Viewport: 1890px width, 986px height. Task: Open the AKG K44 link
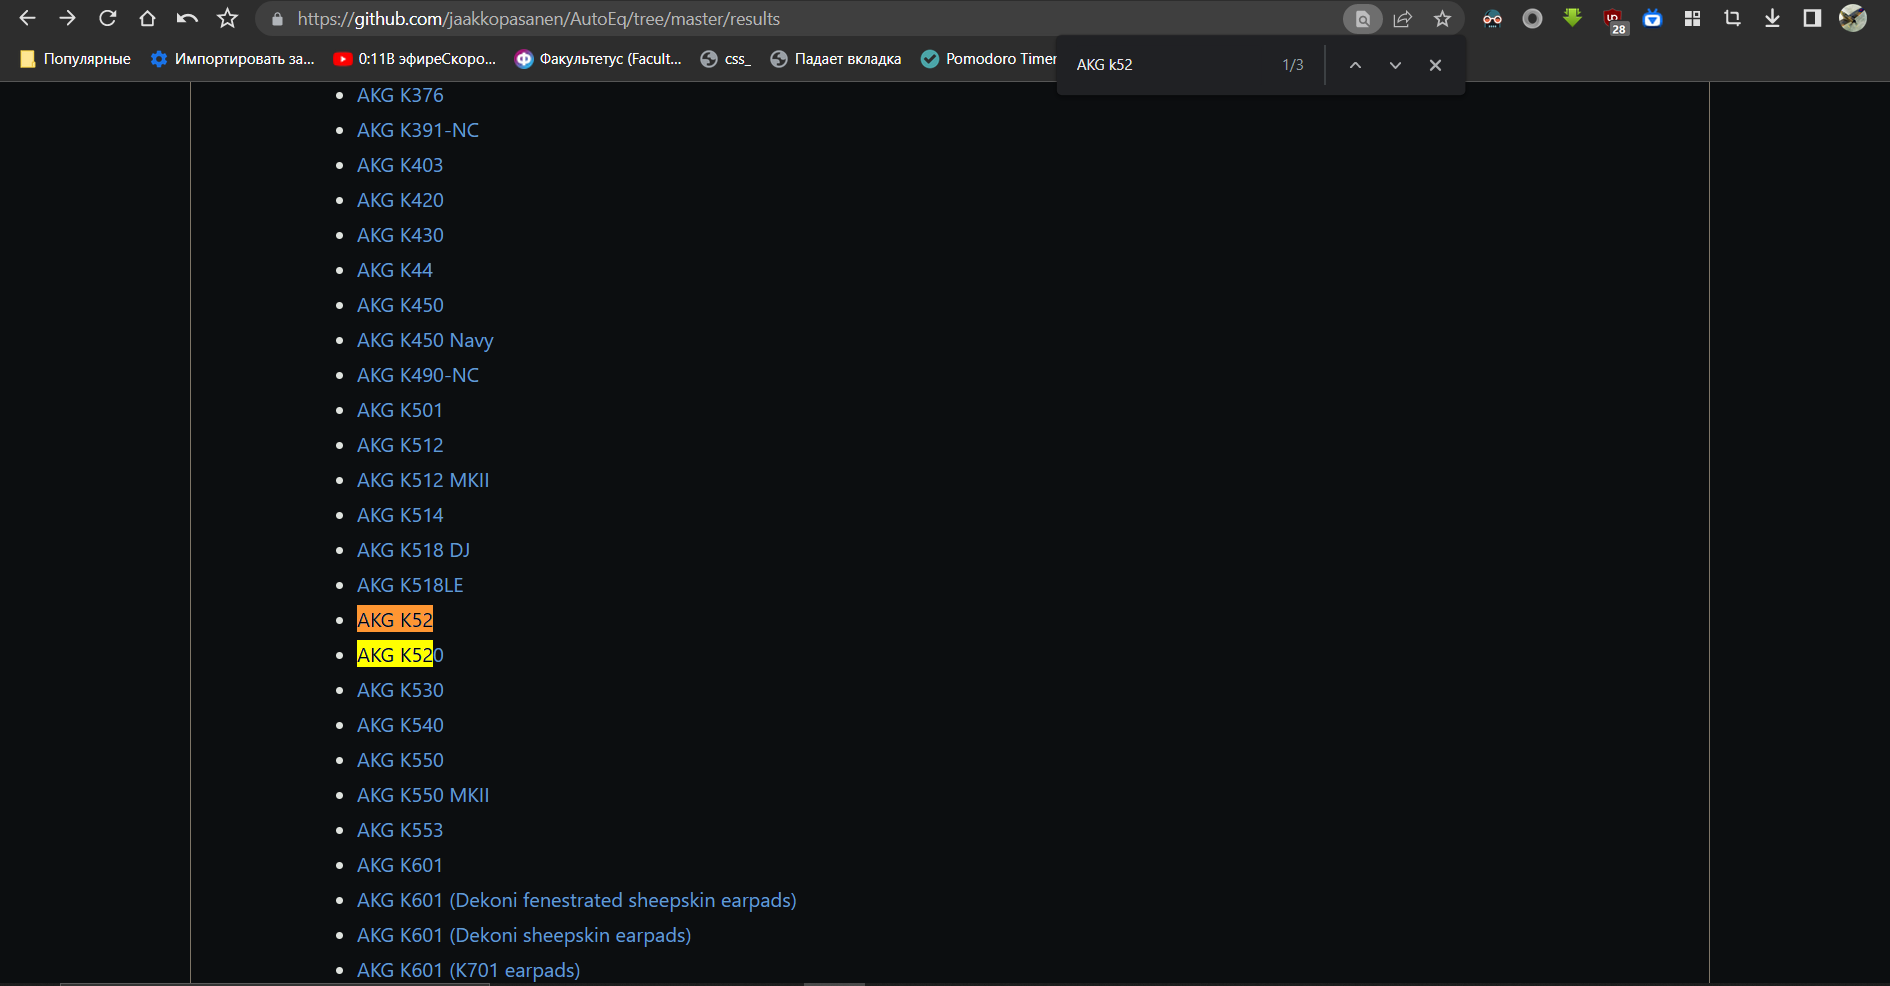point(395,270)
